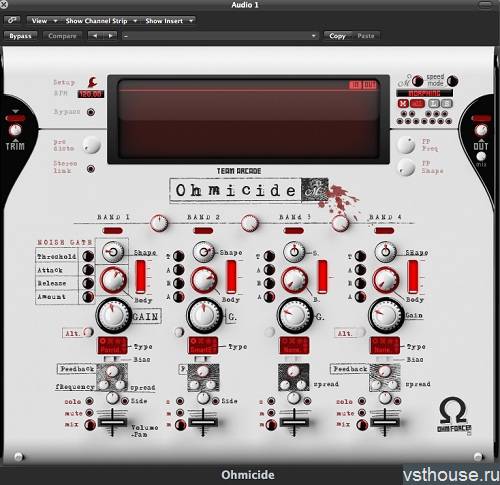Toggle the plugin's internal Bypass switch
This screenshot has height=485, width=500.
click(x=91, y=112)
